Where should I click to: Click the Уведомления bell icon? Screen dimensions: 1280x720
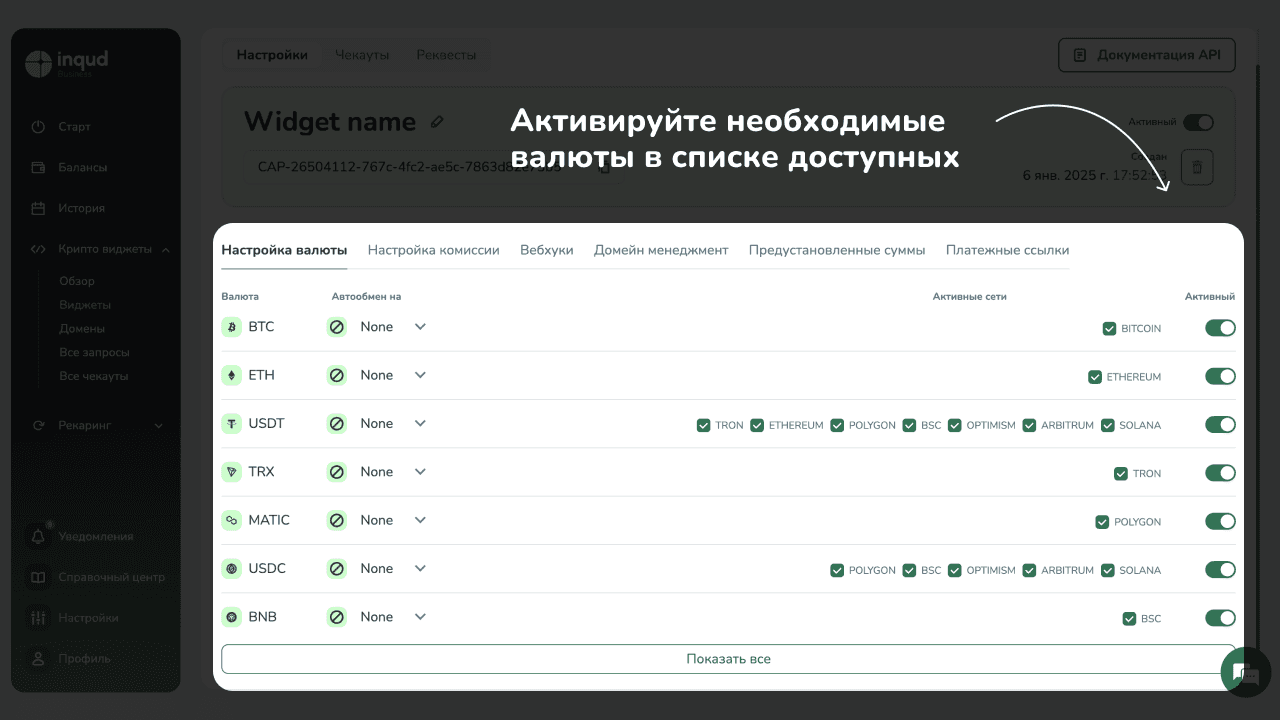coord(38,536)
